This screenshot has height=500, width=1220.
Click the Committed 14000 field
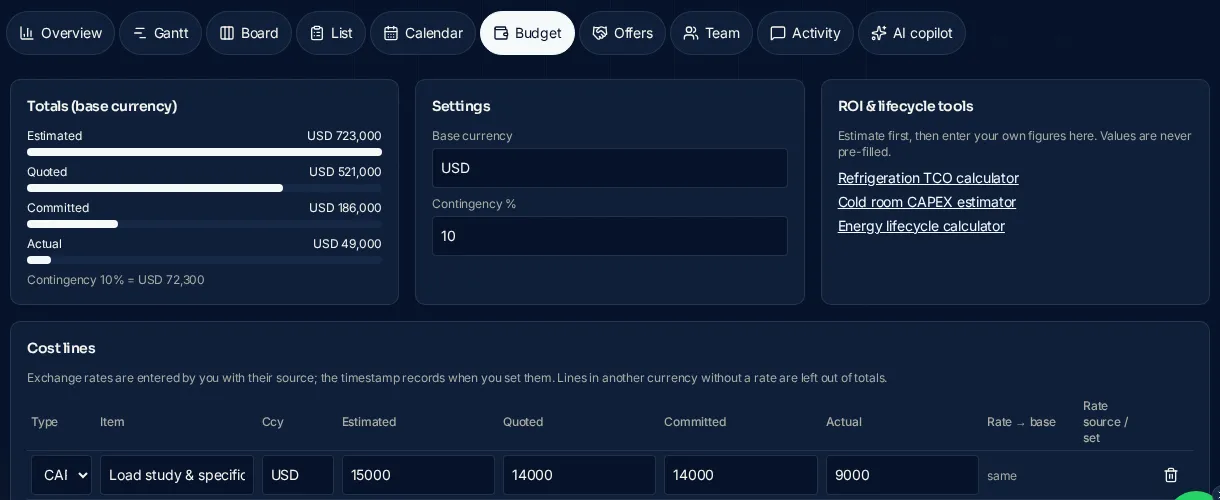(x=741, y=475)
